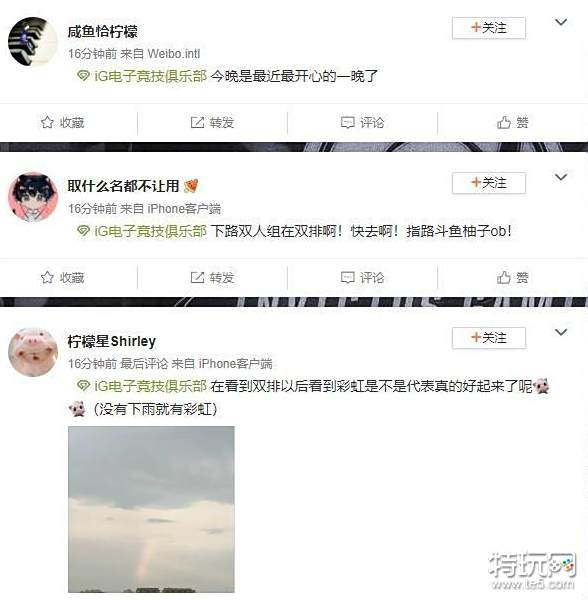
Task: Click repost icon on 咸鱼恰柠檬's post
Action: pyautogui.click(x=197, y=122)
